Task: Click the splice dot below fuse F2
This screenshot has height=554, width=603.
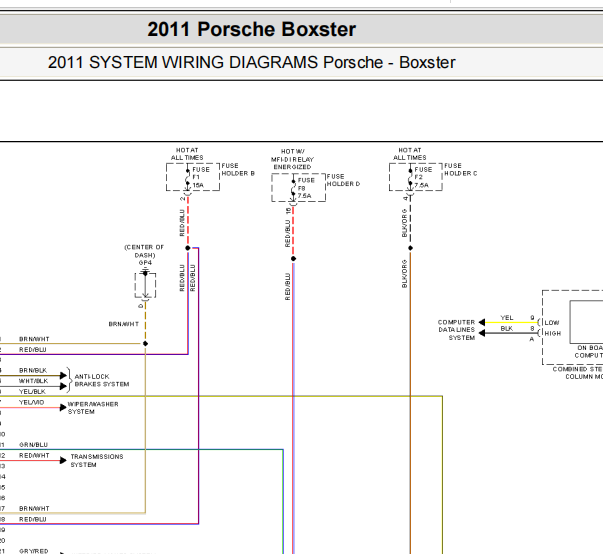Action: click(410, 248)
